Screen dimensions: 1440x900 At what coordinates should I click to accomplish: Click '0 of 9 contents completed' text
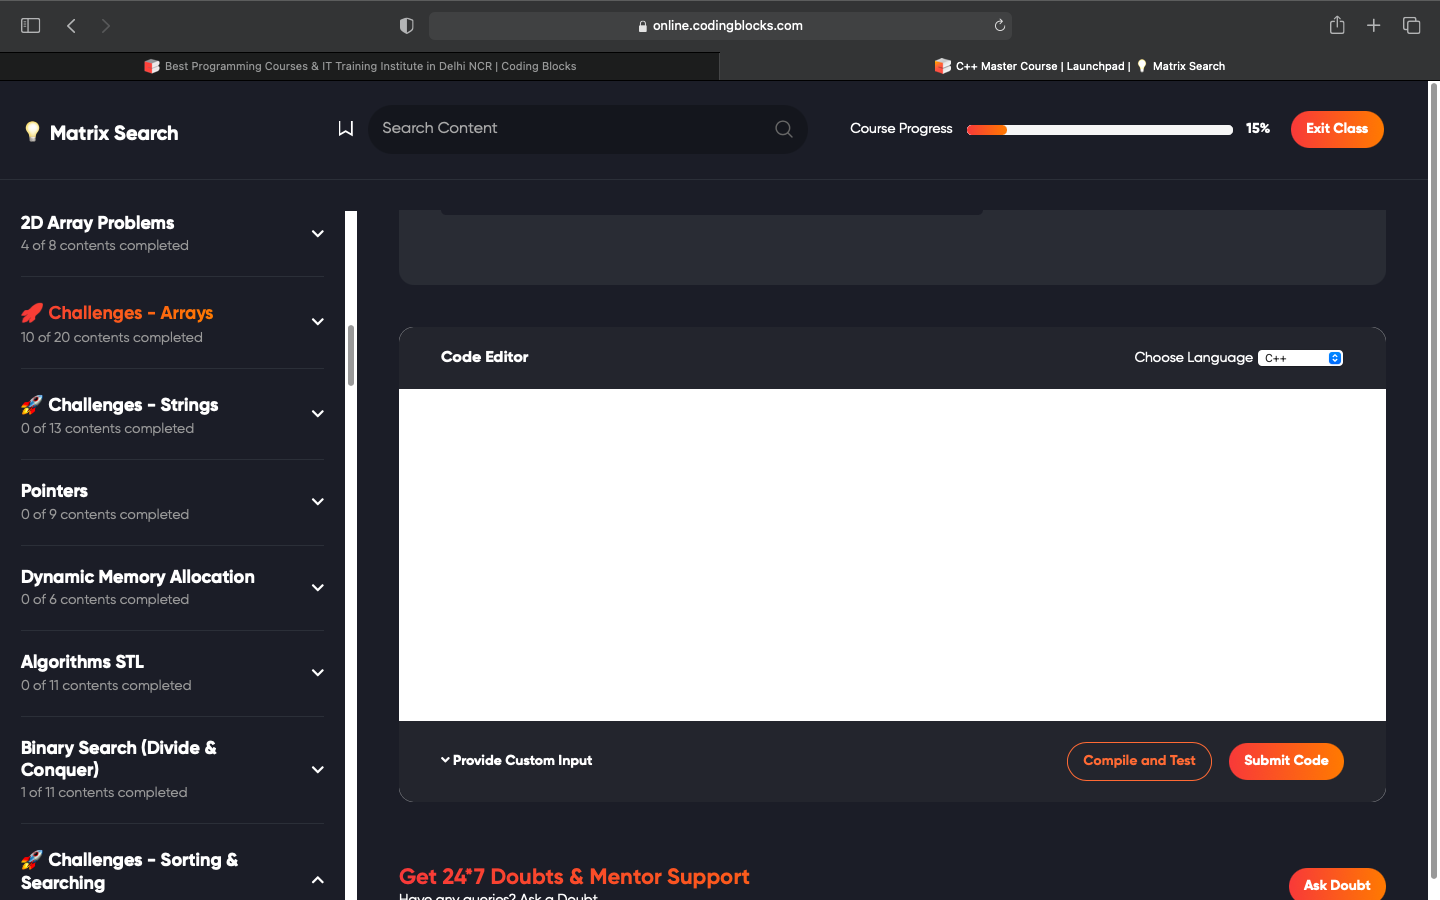pyautogui.click(x=105, y=515)
